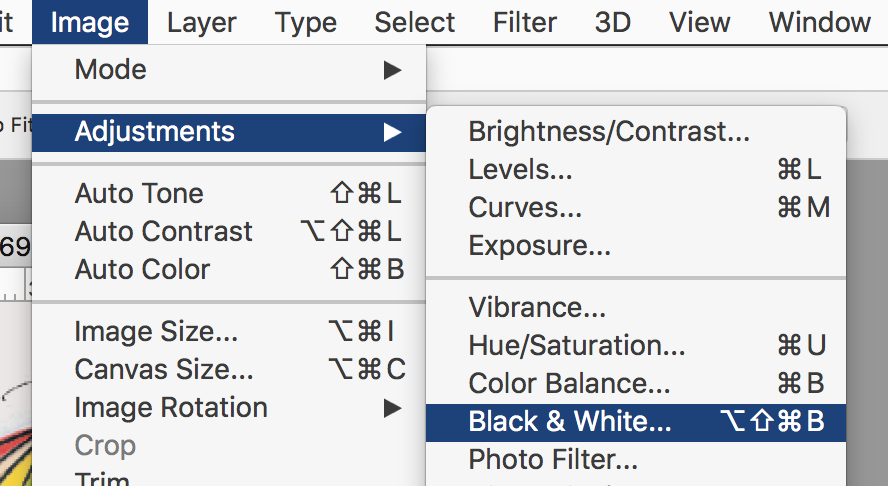Screen dimensions: 888x486
Task: Open Canvas Size dialog
Action: [x=229, y=369]
